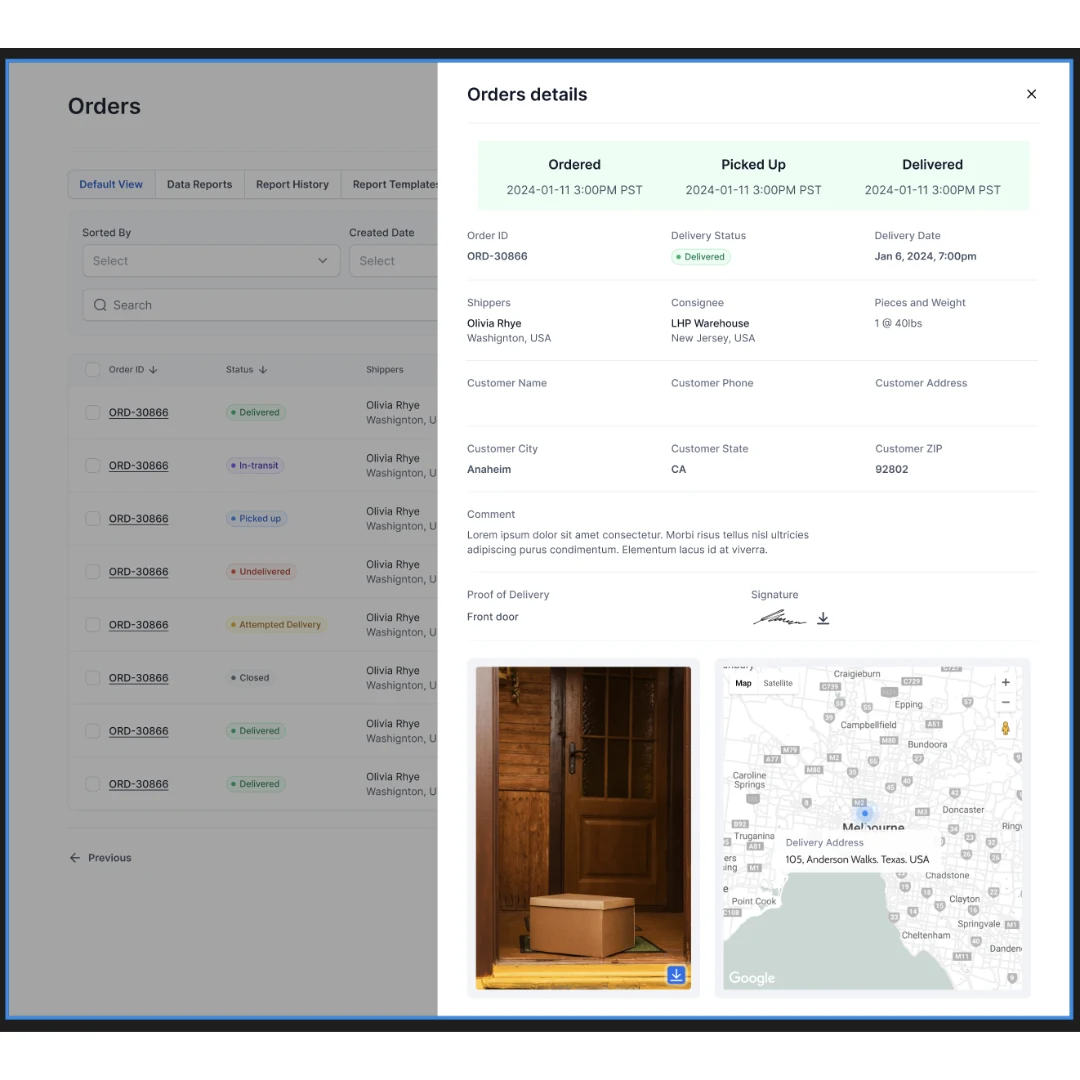
Task: Switch map to Satellite view
Action: (x=778, y=683)
